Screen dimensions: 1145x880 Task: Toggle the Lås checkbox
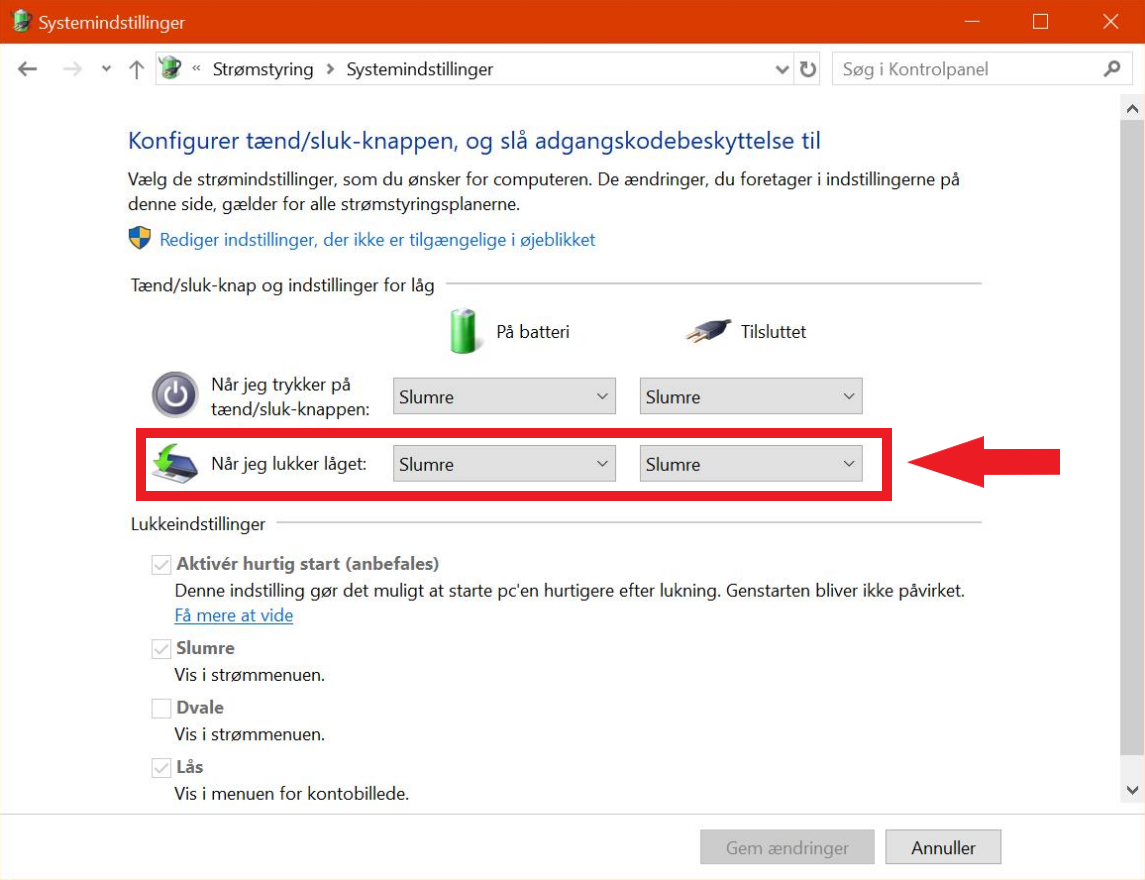161,768
